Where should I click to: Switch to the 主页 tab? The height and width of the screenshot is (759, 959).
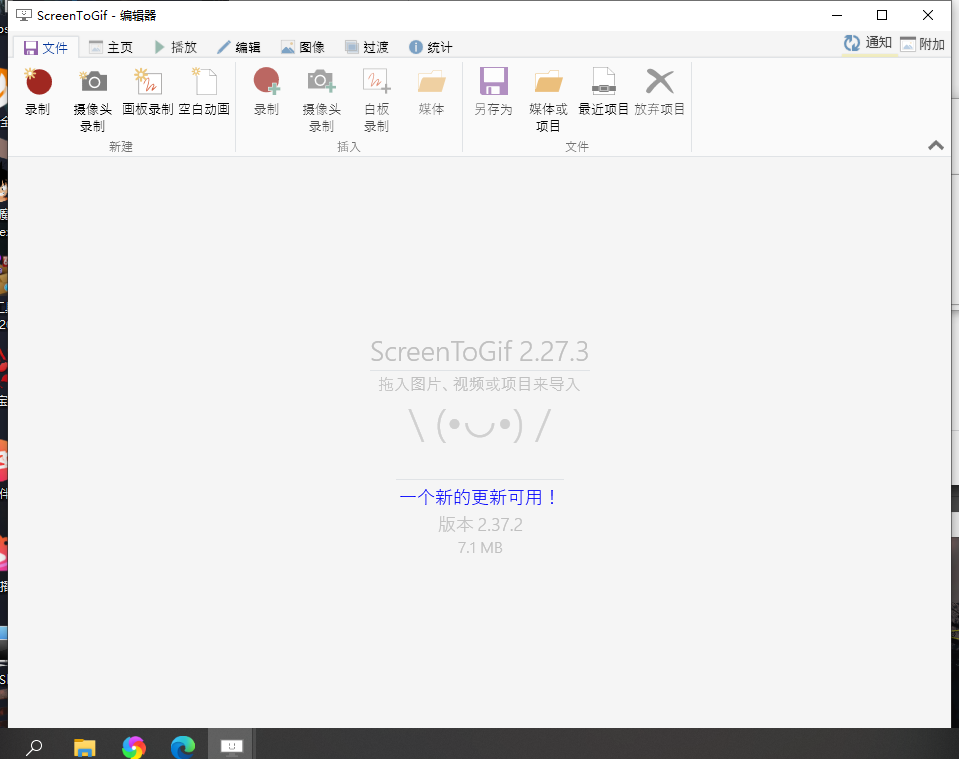tap(110, 47)
